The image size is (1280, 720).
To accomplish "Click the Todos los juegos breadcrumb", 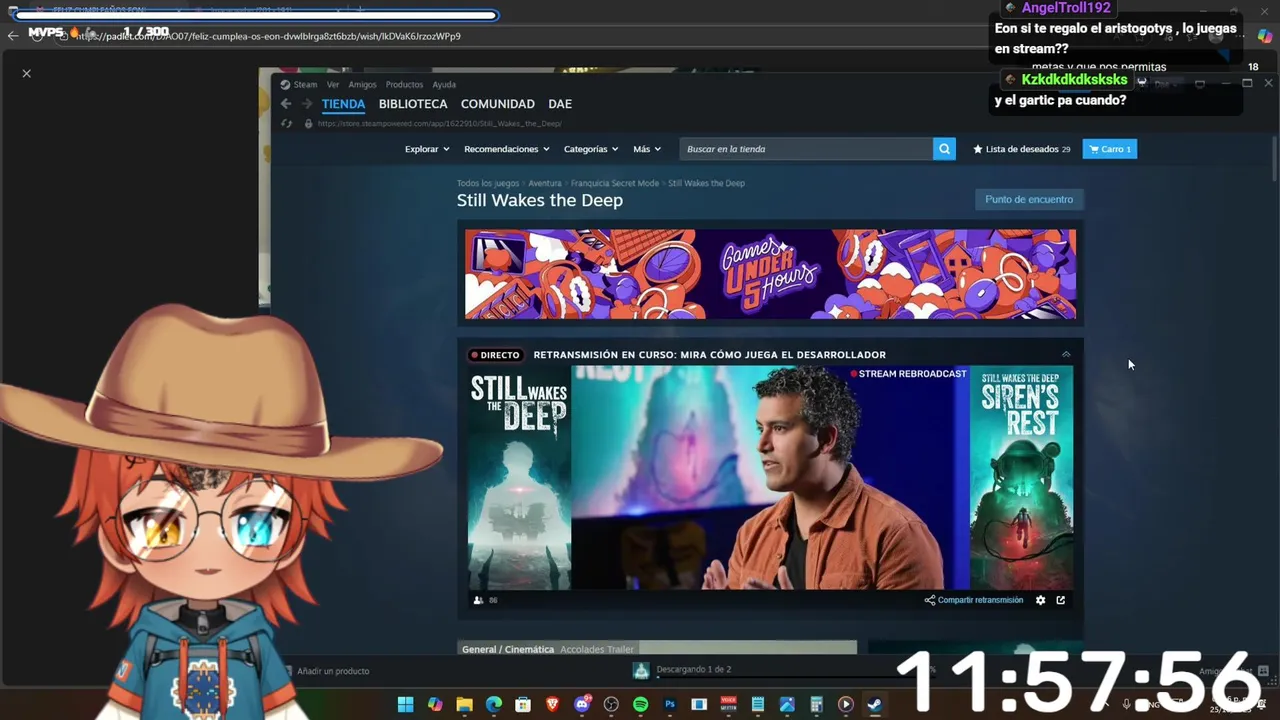I will coord(488,183).
